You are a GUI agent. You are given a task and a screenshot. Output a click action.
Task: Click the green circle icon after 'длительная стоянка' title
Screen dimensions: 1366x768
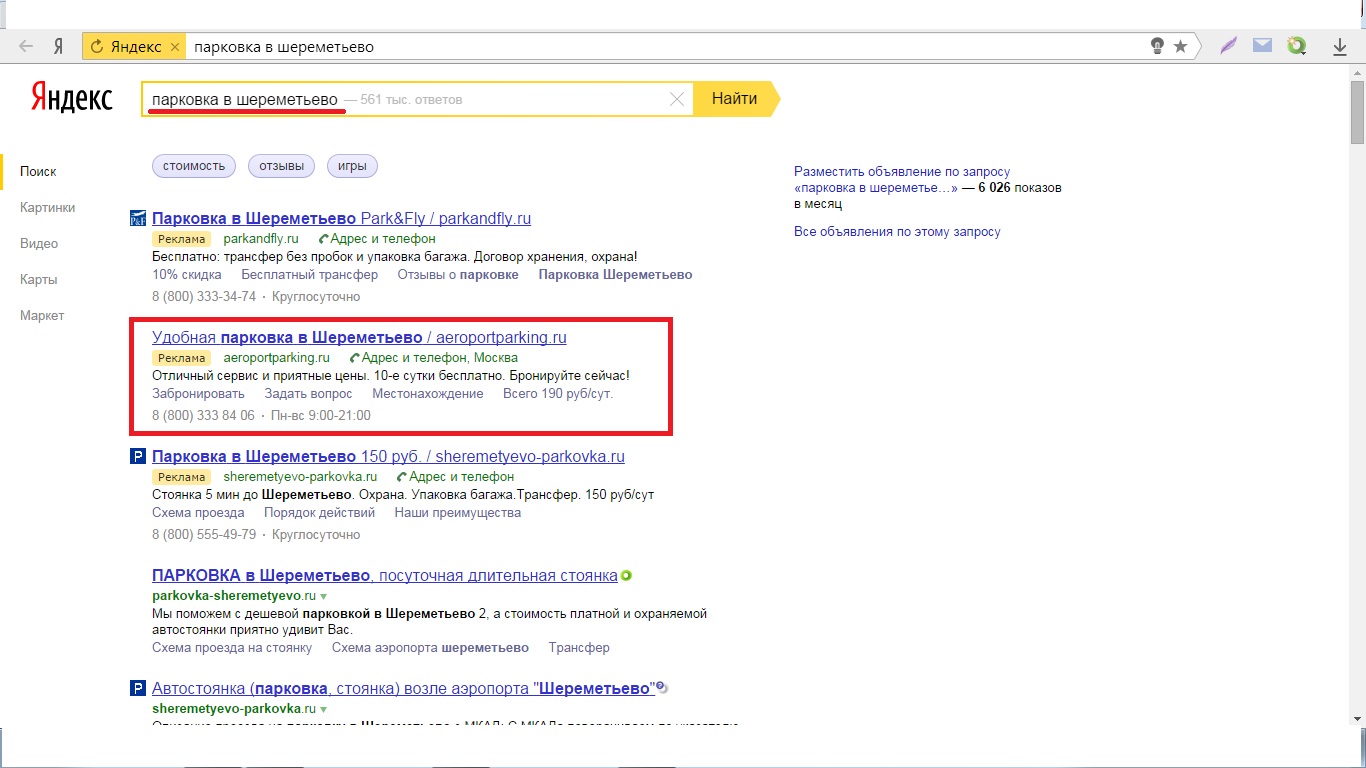pos(626,576)
